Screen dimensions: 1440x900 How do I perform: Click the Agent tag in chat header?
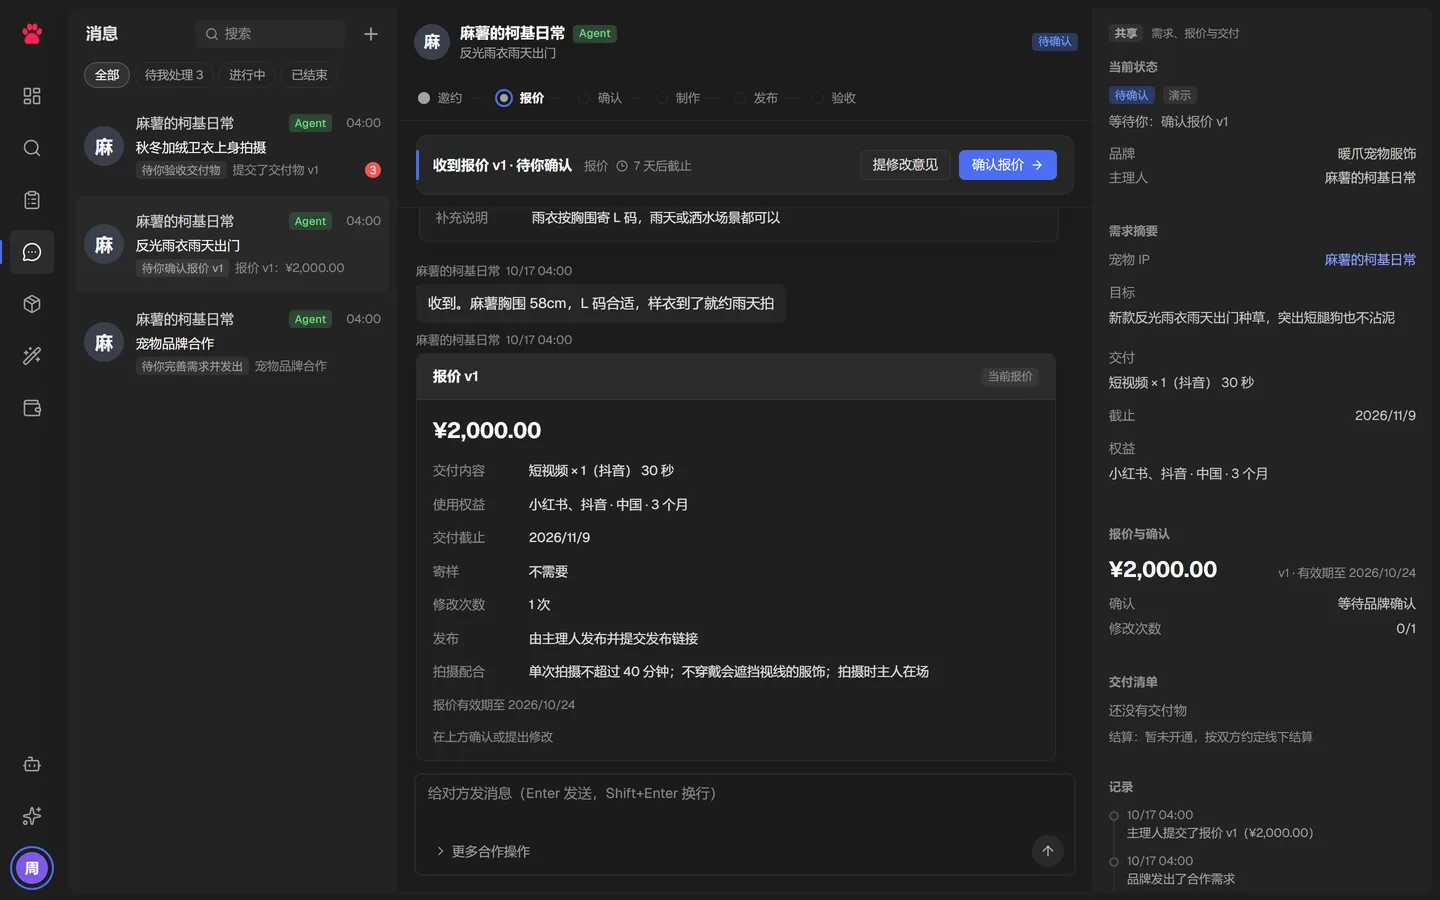pyautogui.click(x=594, y=34)
